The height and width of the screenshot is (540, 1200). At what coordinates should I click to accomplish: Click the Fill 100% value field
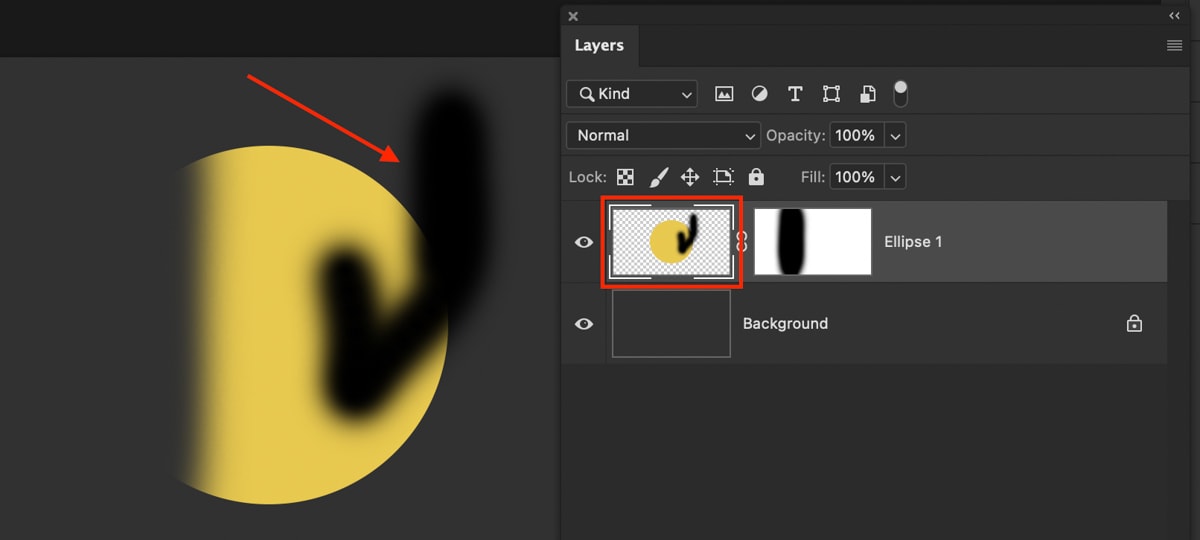click(856, 177)
